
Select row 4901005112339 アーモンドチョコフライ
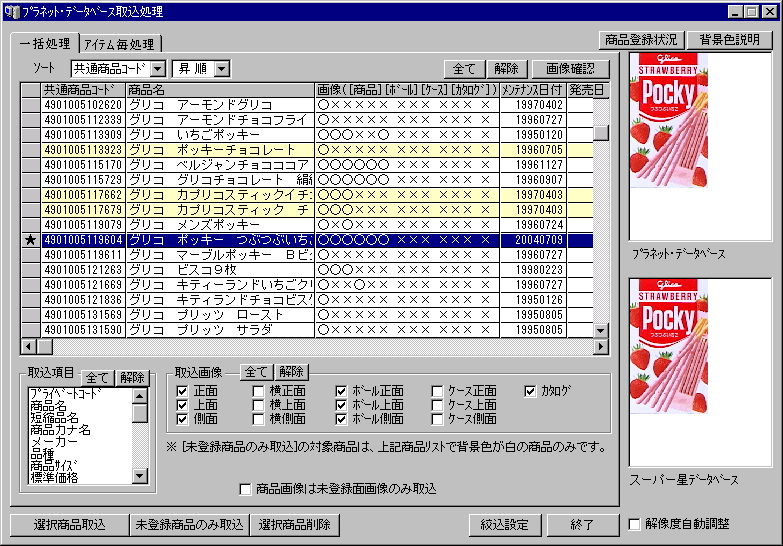[307, 120]
